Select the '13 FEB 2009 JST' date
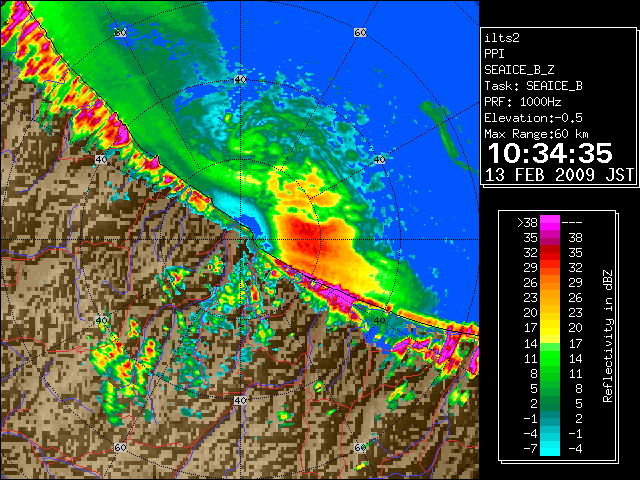This screenshot has width=640, height=480. (x=559, y=175)
